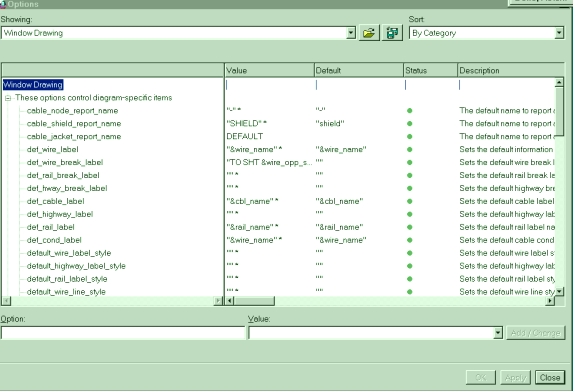Image resolution: width=576 pixels, height=392 pixels.
Task: Select cable_shield_report_name option
Action: tap(74, 123)
